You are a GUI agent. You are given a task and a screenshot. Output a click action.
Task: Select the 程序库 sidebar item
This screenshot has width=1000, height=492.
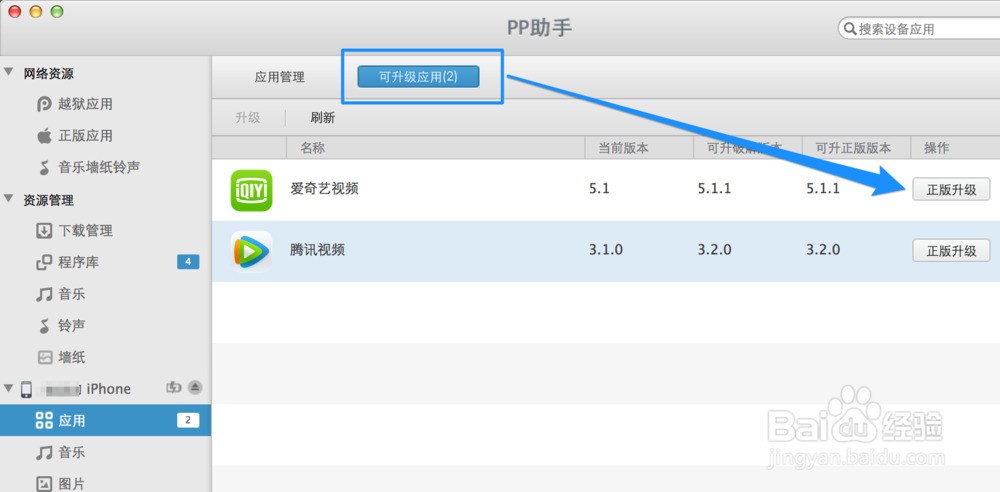pos(105,262)
